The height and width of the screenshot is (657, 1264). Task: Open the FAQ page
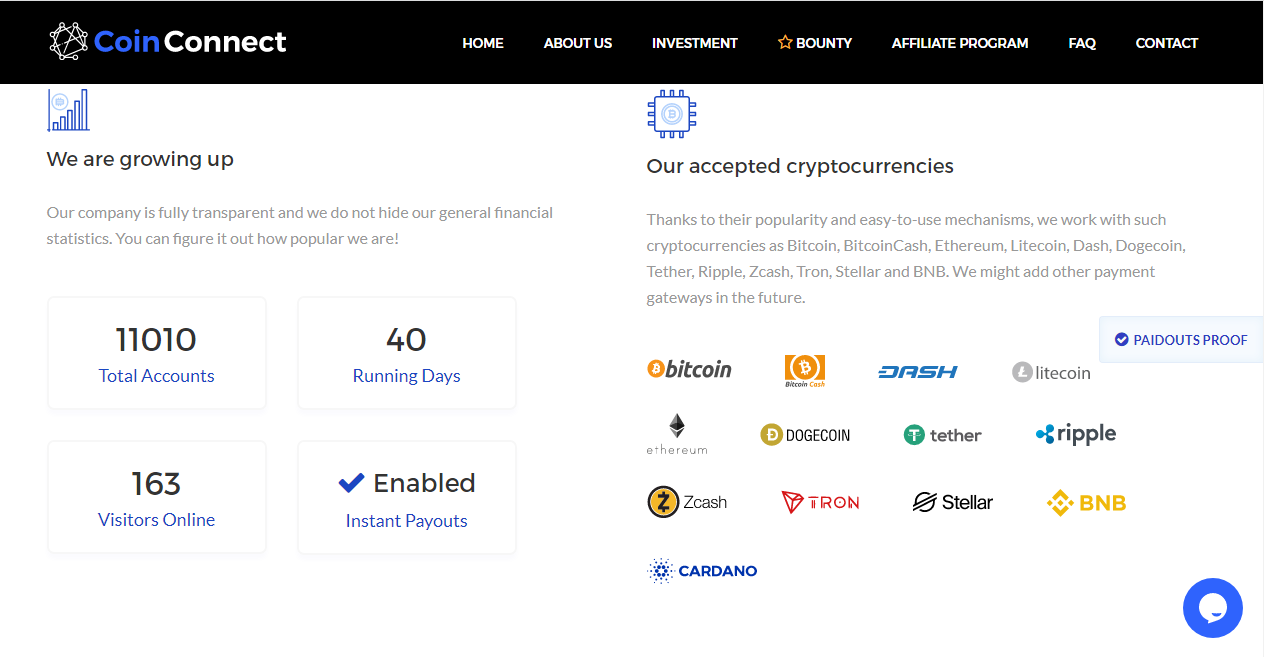point(1082,43)
